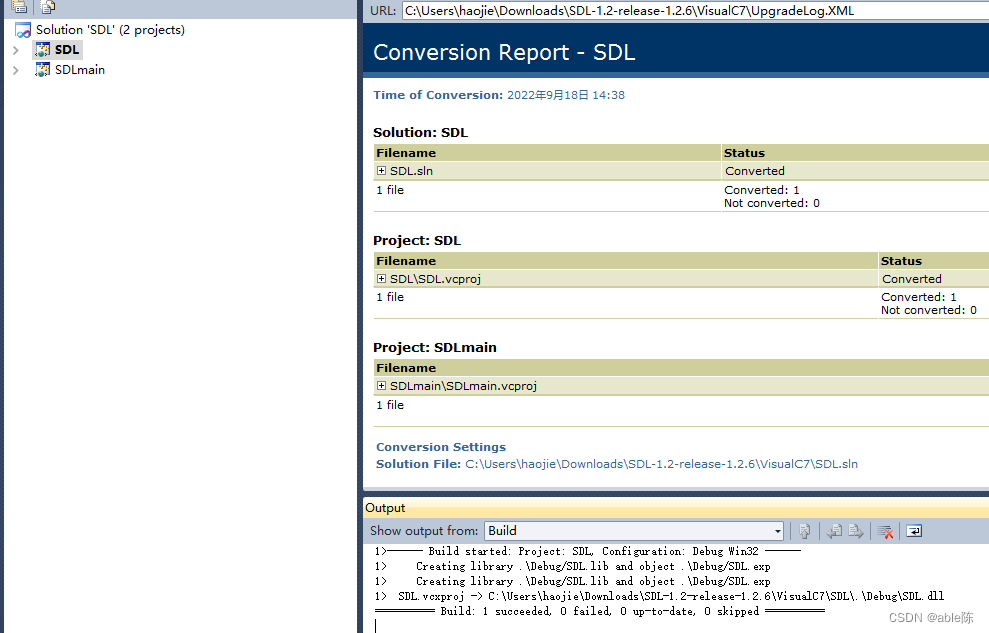Click the 'Solution: SDL' heading
Image resolution: width=989 pixels, height=633 pixels.
click(420, 132)
